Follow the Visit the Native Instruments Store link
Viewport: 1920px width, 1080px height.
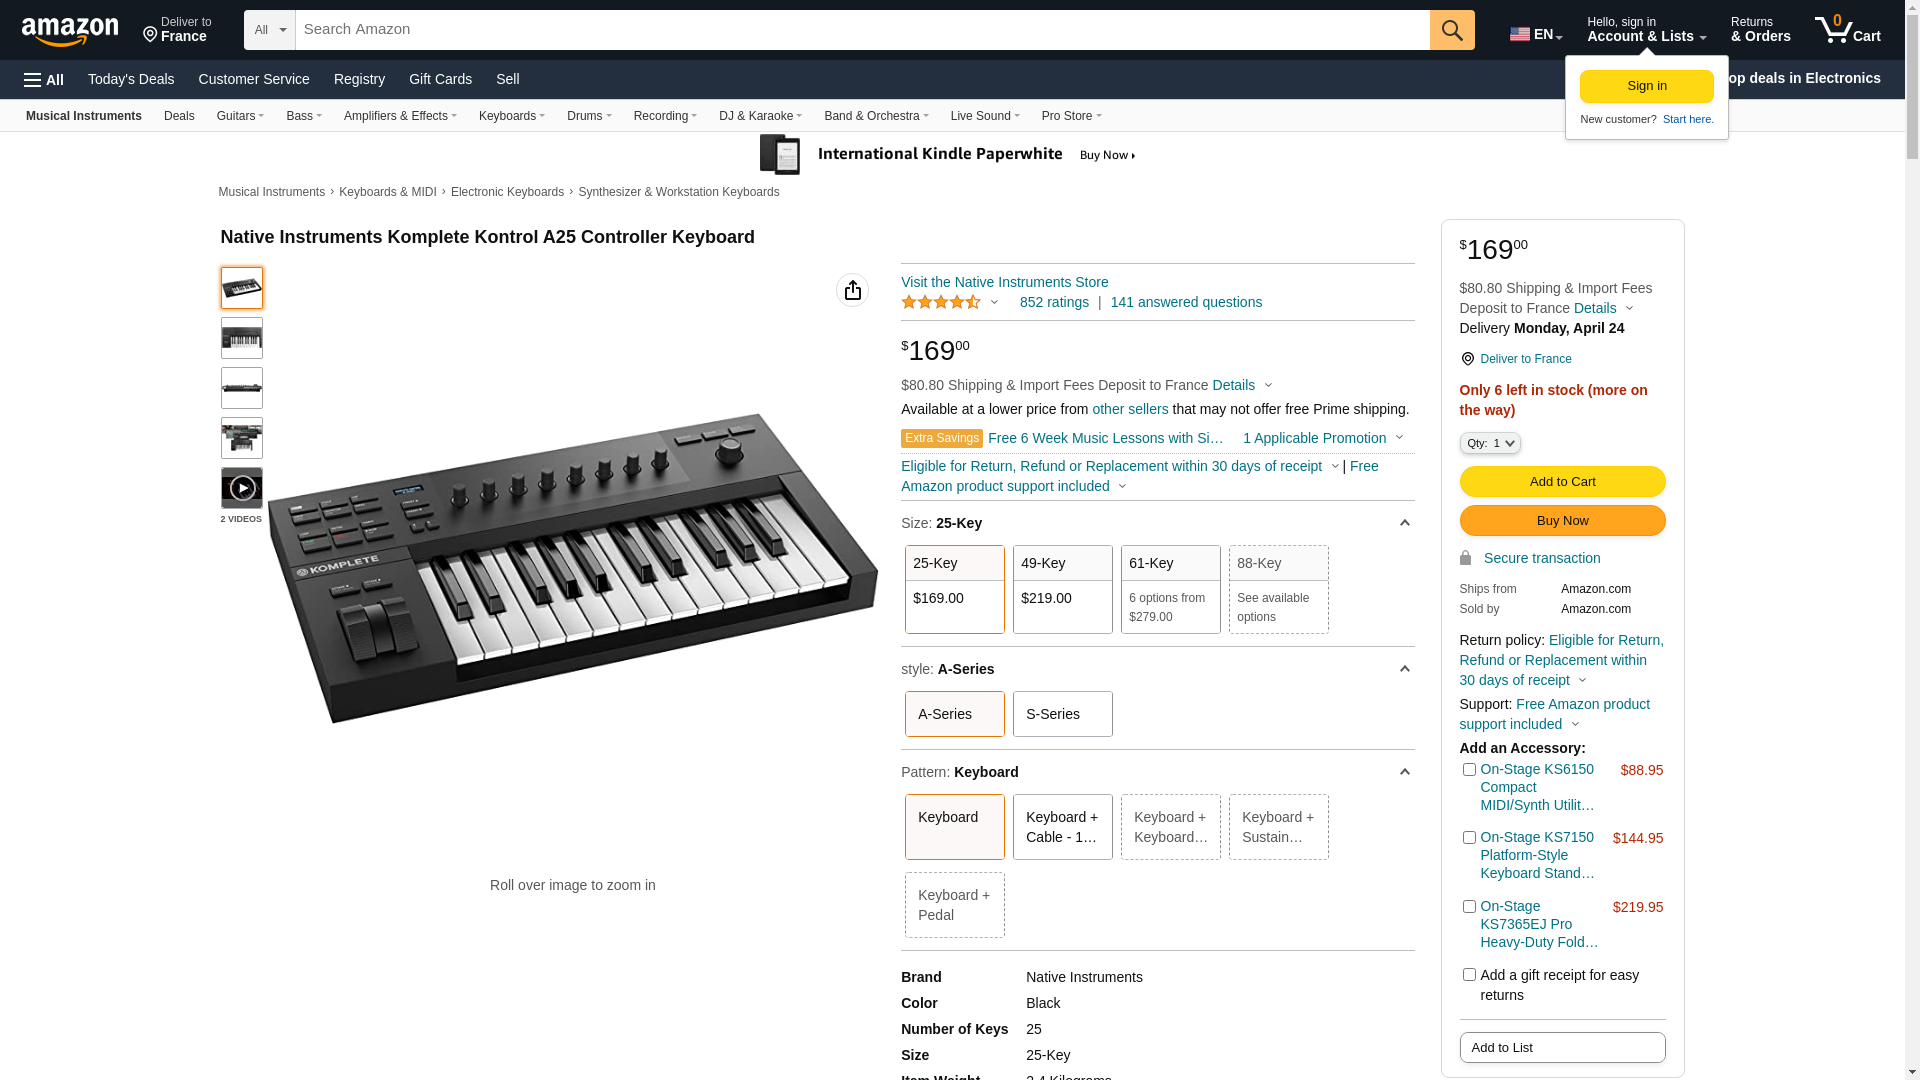pyautogui.click(x=1004, y=282)
